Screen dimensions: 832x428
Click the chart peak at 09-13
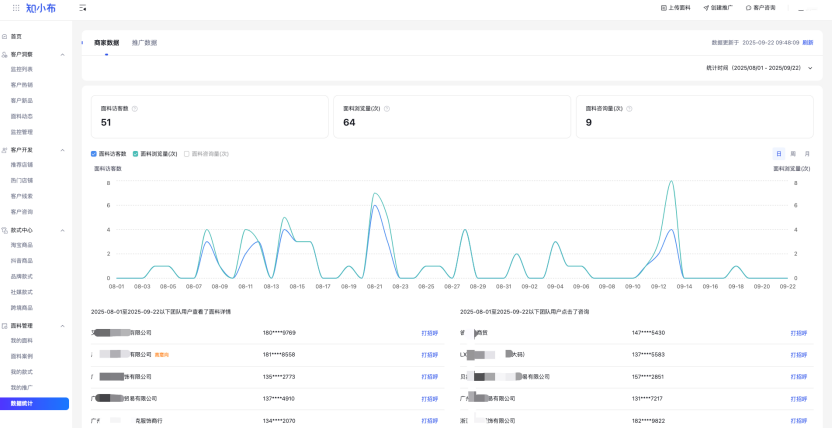click(x=671, y=181)
